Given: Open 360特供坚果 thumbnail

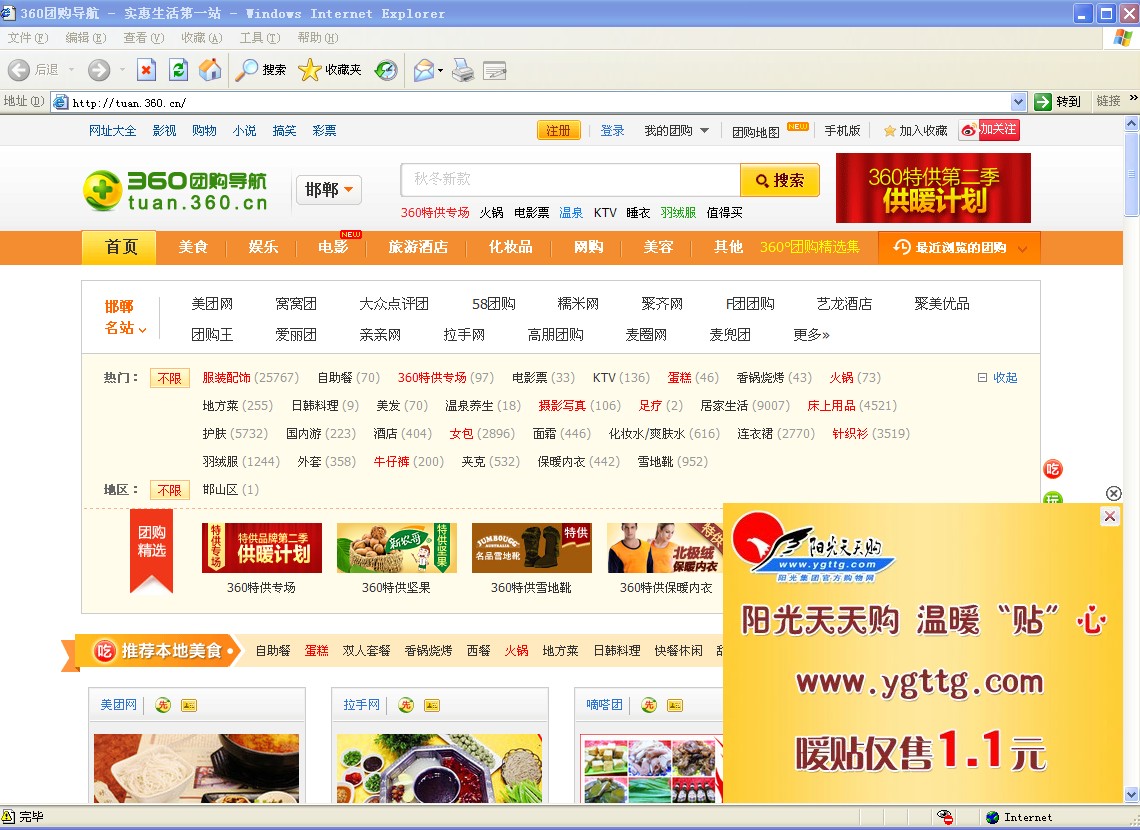Looking at the screenshot, I should click(397, 548).
